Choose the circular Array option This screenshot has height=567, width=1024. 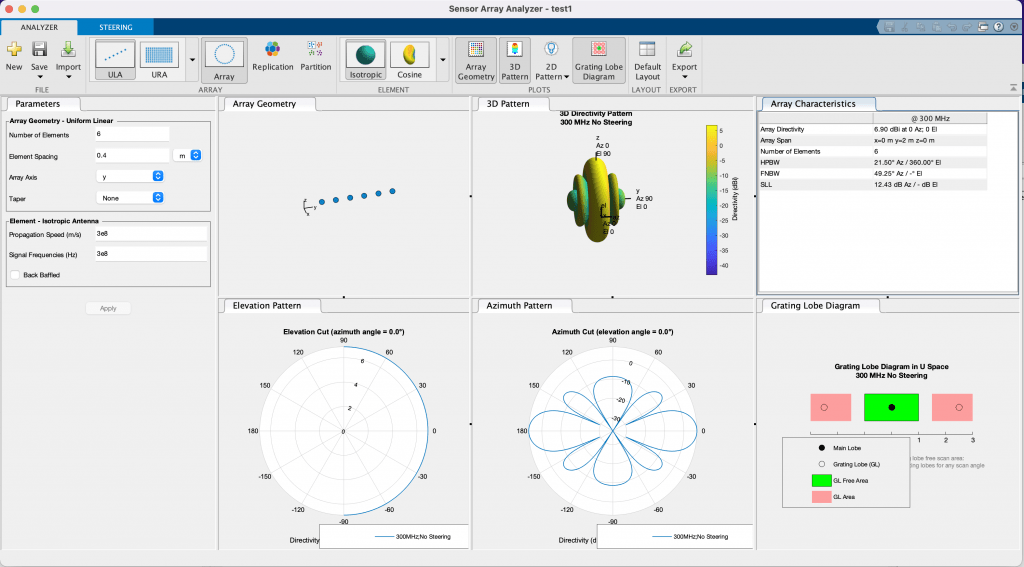pos(224,60)
